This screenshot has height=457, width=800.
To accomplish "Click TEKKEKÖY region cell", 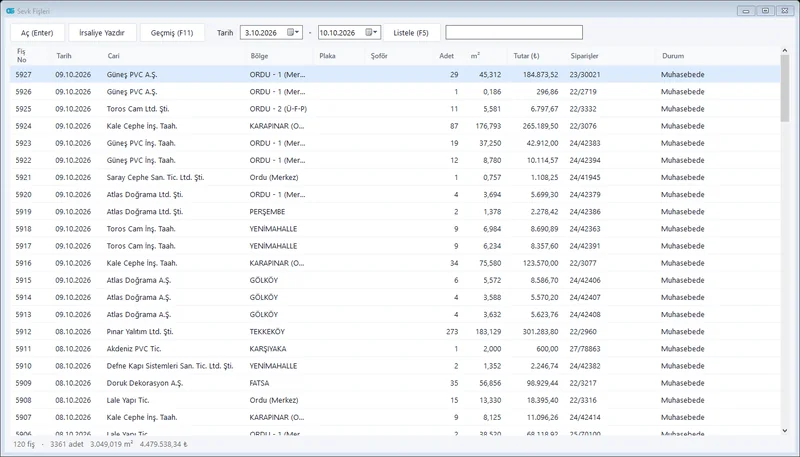I will 267,332.
